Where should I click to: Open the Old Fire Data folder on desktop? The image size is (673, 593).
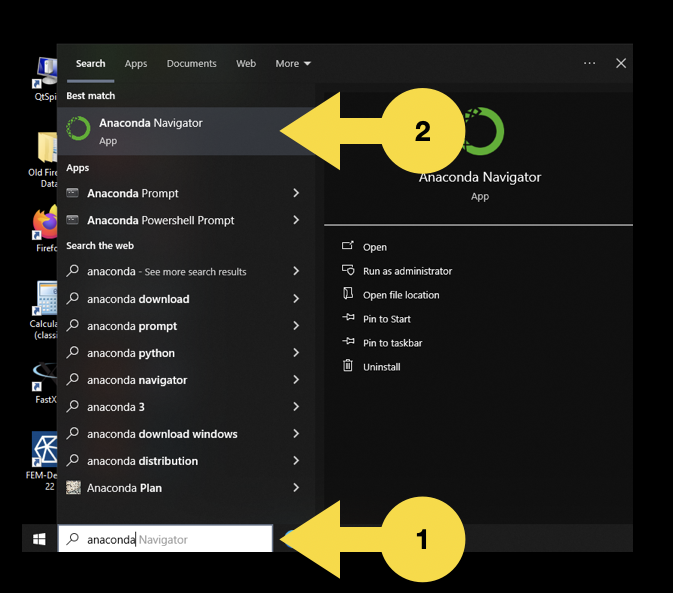click(43, 160)
